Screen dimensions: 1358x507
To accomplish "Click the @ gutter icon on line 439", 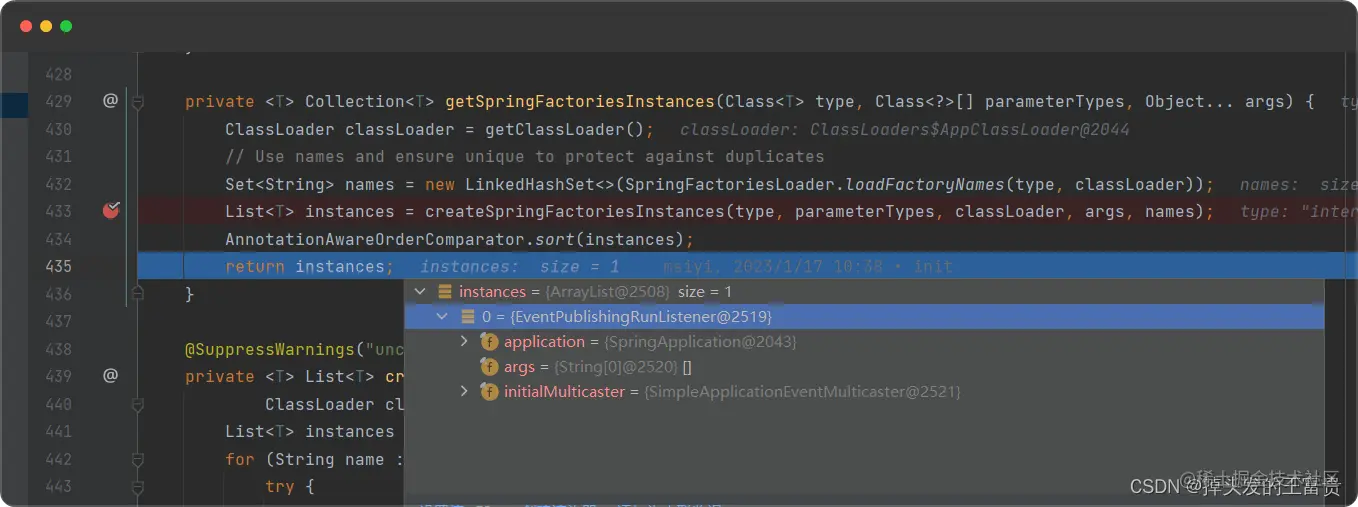I will click(x=110, y=376).
